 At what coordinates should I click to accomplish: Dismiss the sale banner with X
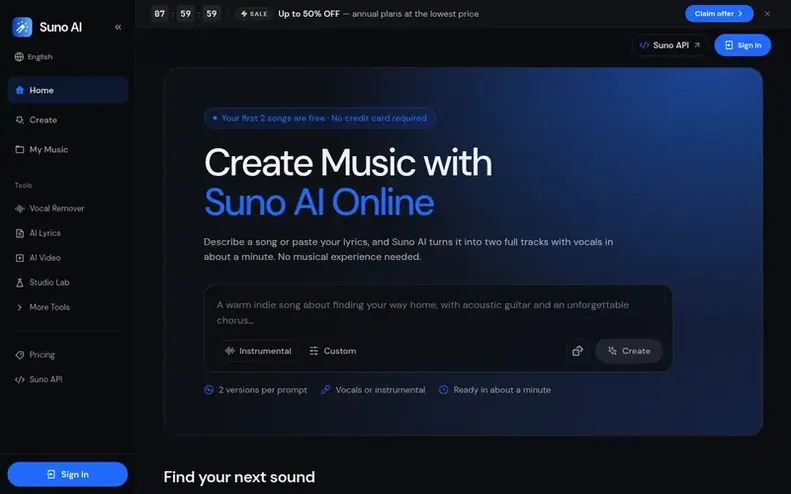click(x=767, y=14)
